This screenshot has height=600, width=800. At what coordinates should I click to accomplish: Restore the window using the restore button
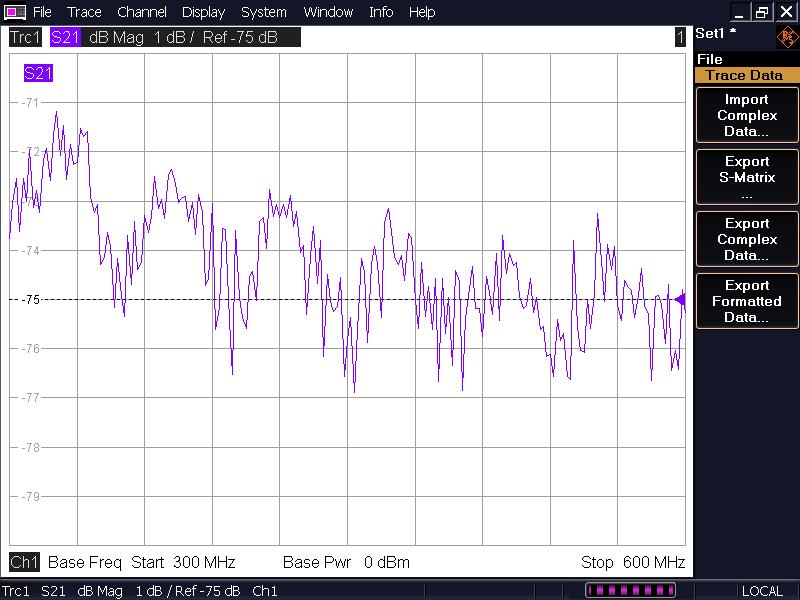(x=763, y=12)
